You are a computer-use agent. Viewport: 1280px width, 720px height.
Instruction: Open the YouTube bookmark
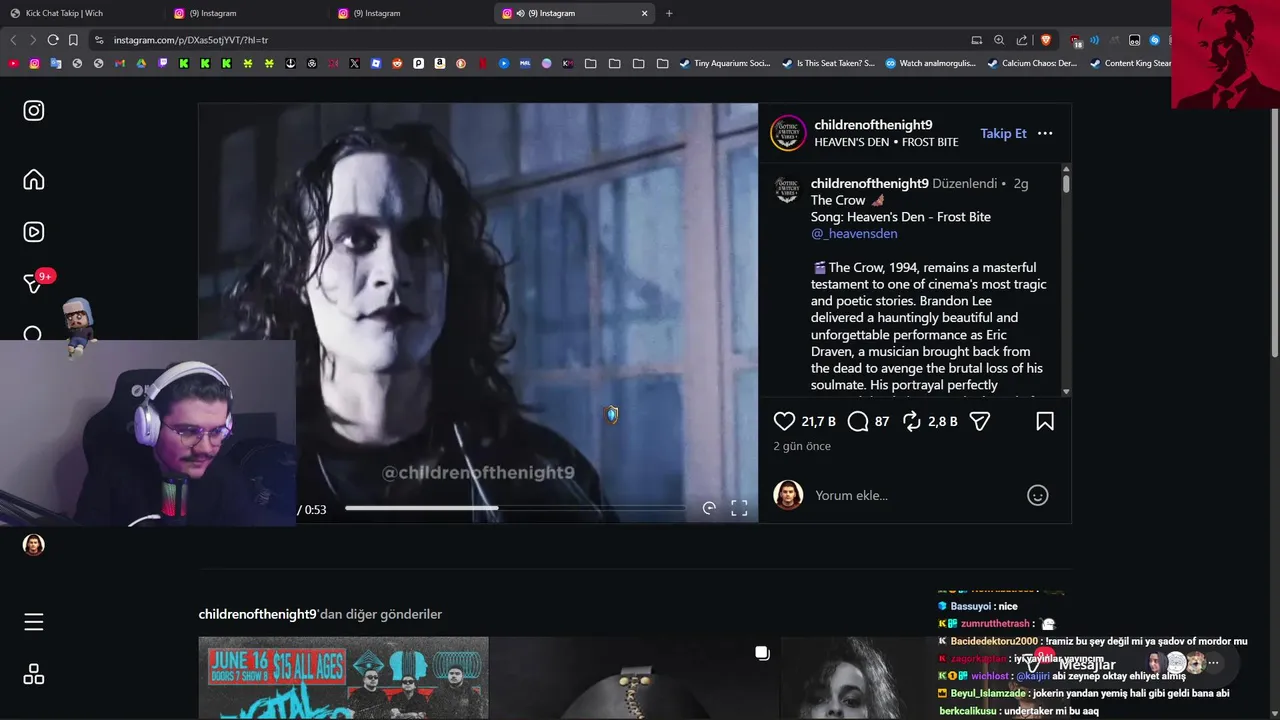coord(13,63)
